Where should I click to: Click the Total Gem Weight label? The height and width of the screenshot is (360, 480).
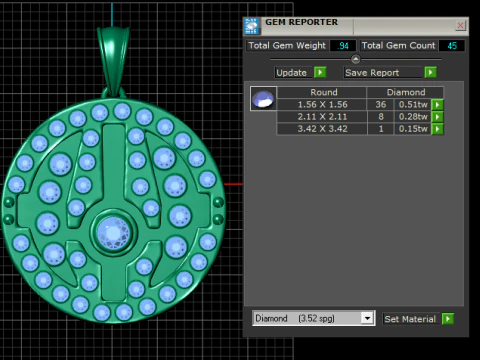287,46
